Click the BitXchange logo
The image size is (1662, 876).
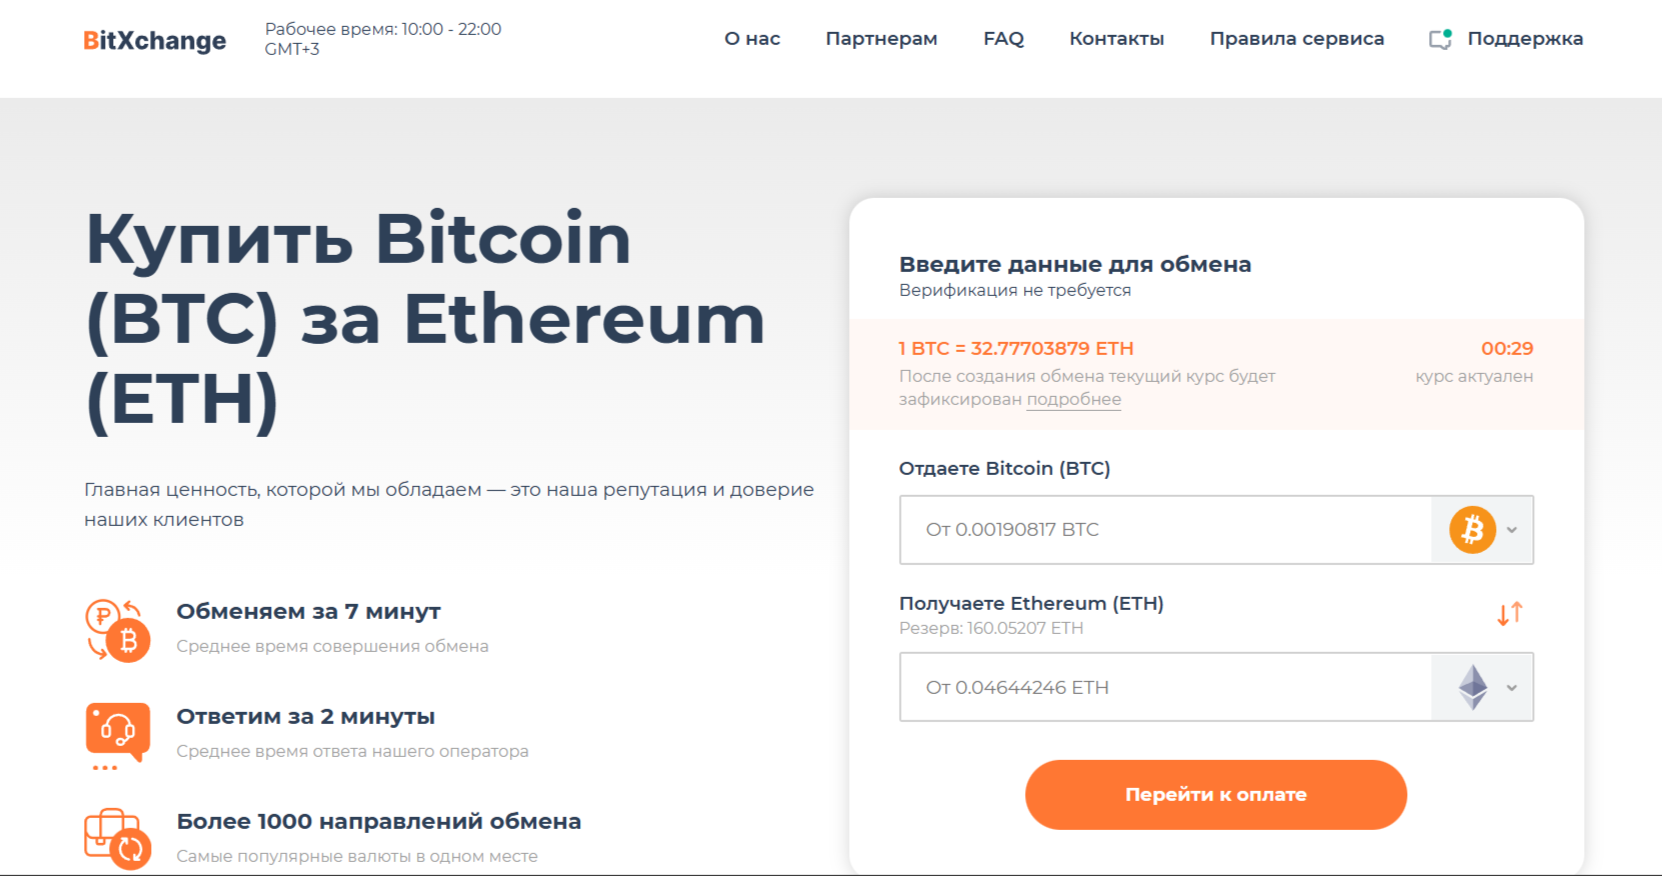point(155,40)
